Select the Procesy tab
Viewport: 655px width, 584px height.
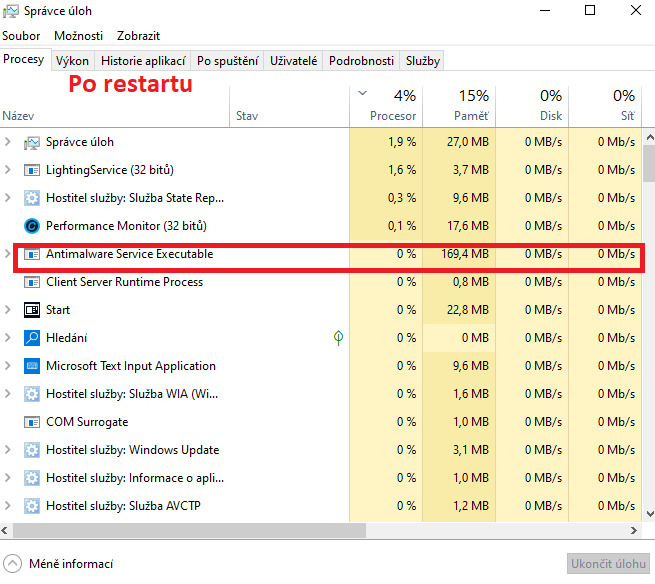(24, 60)
